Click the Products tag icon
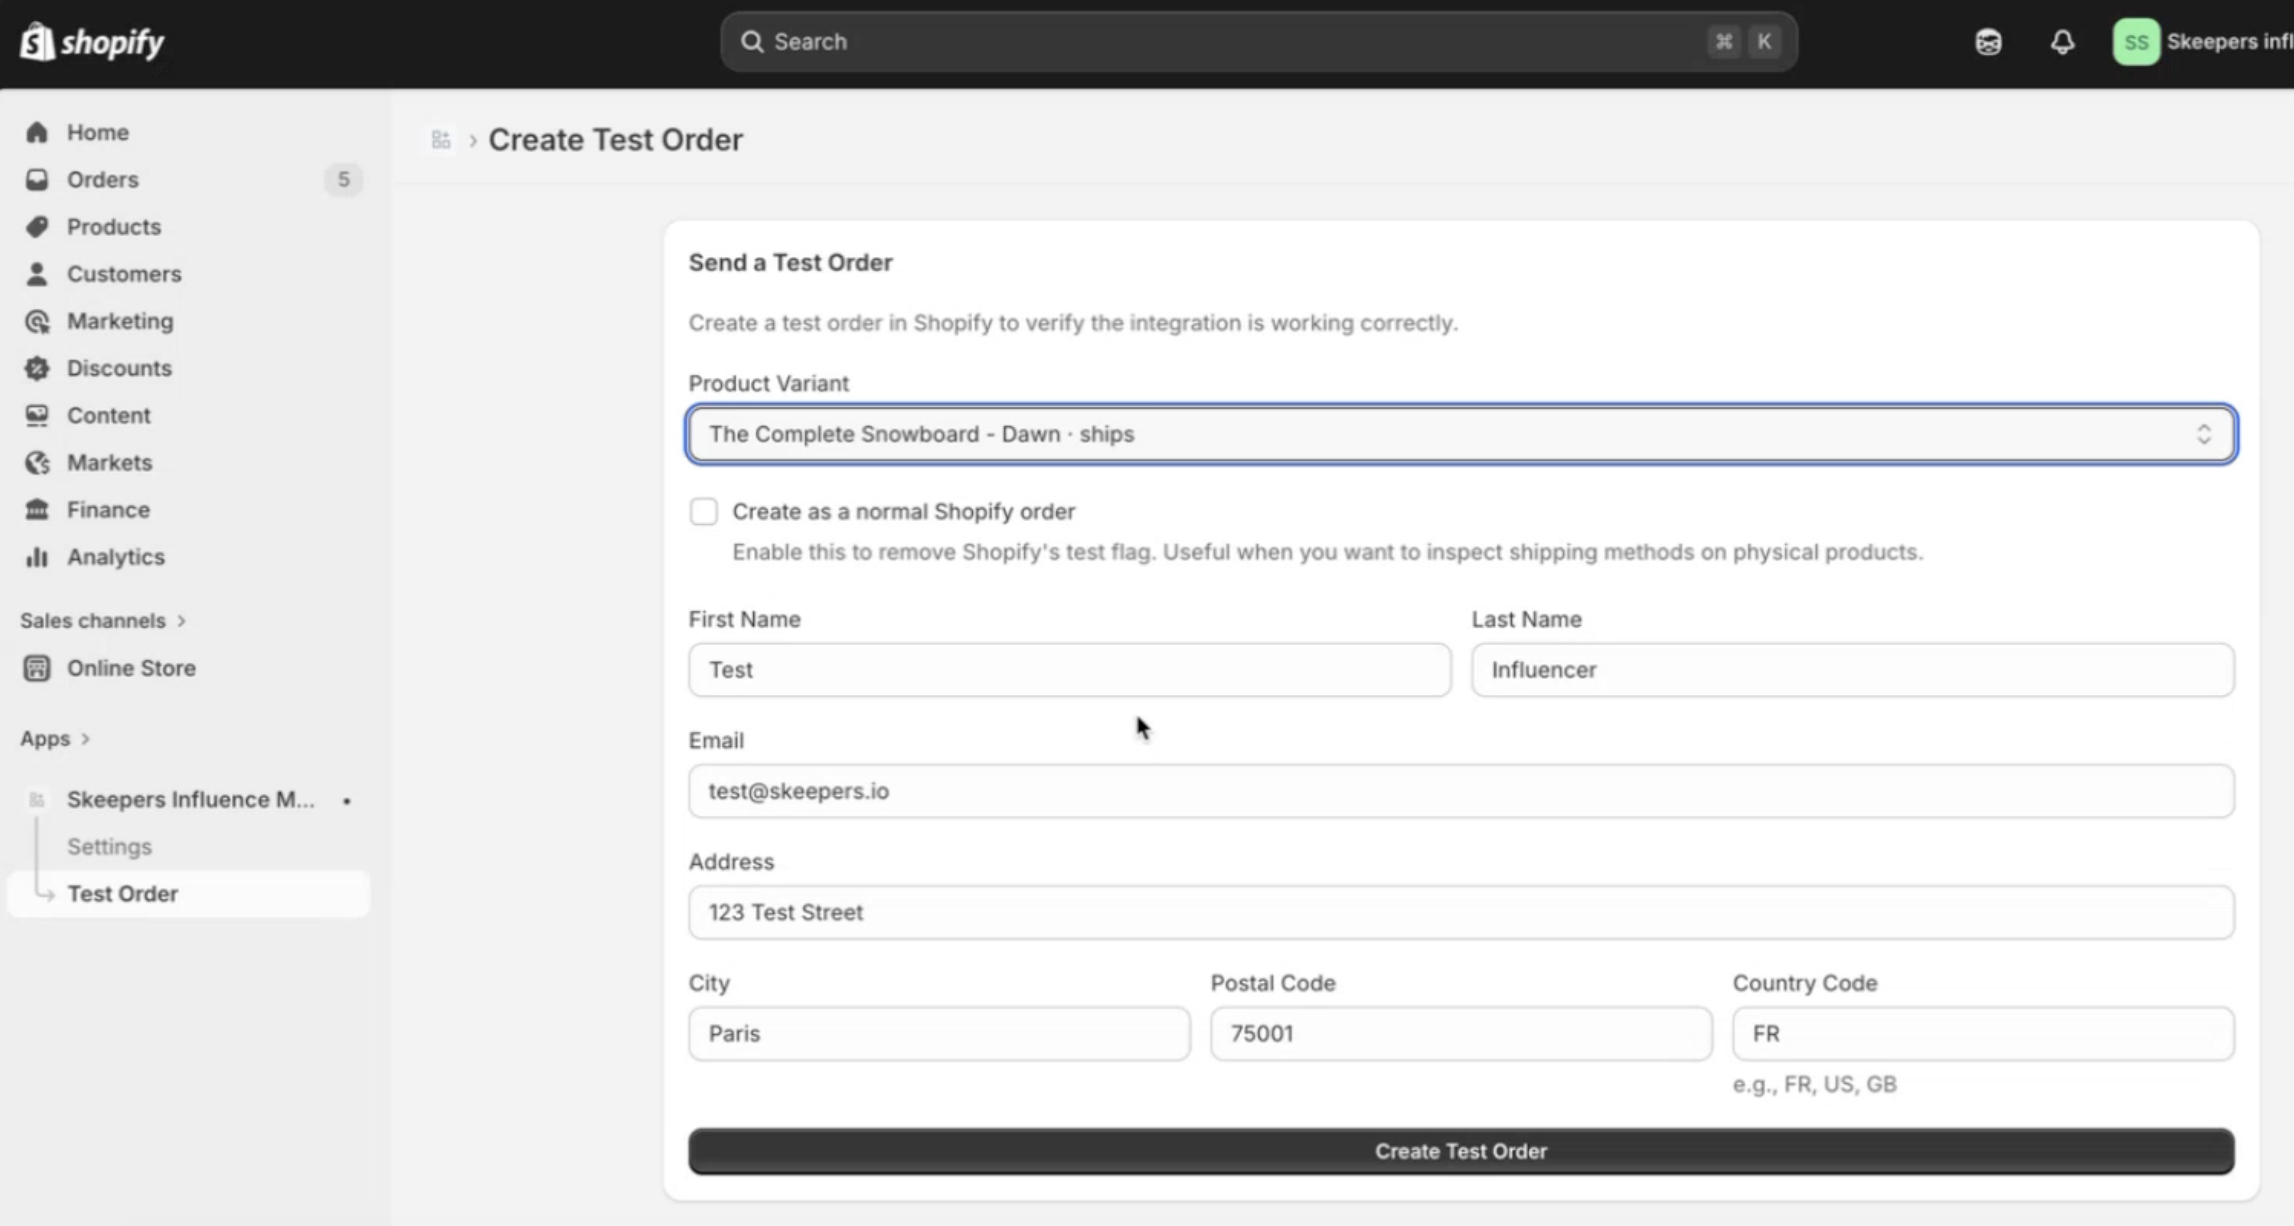Image resolution: width=2294 pixels, height=1226 pixels. click(x=37, y=226)
